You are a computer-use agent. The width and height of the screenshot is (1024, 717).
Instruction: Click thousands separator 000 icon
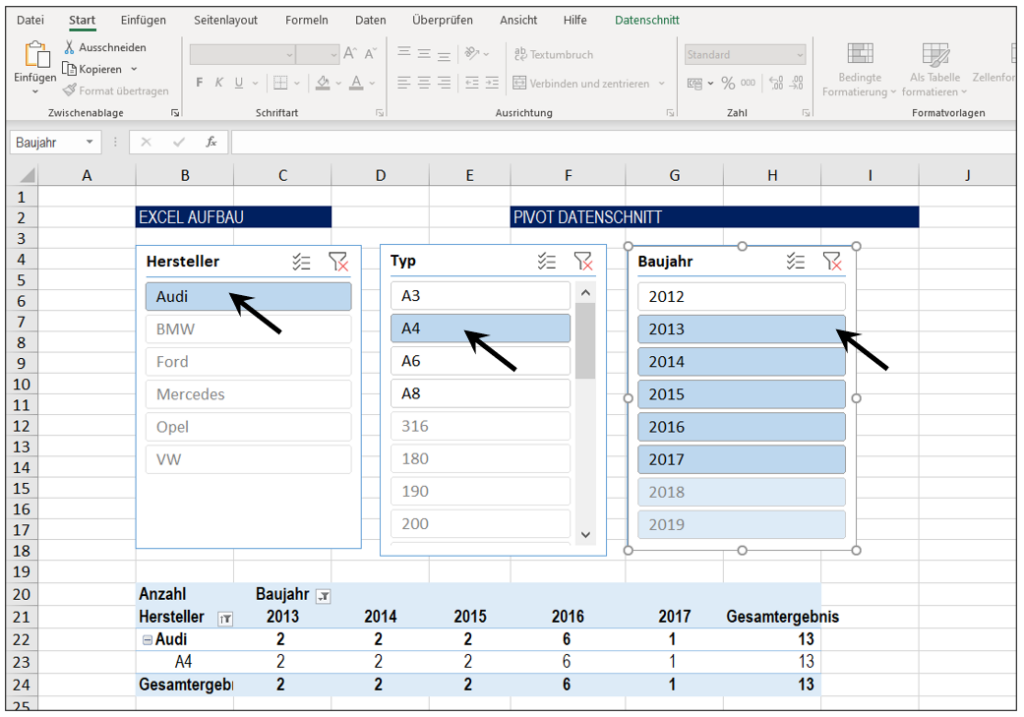tap(748, 83)
